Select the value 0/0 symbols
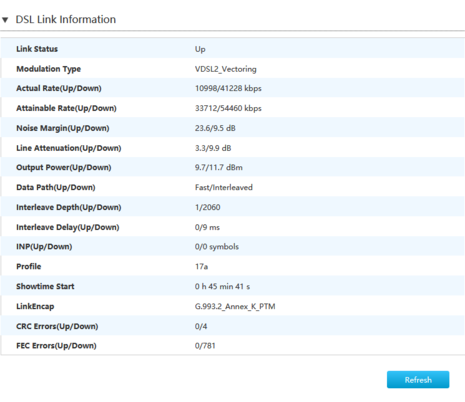 coord(217,247)
